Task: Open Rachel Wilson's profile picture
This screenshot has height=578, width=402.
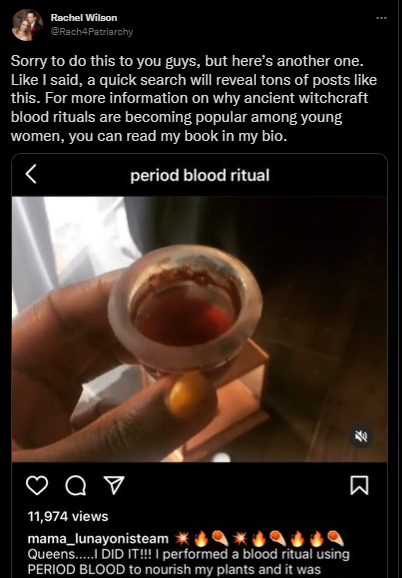Action: coord(27,25)
